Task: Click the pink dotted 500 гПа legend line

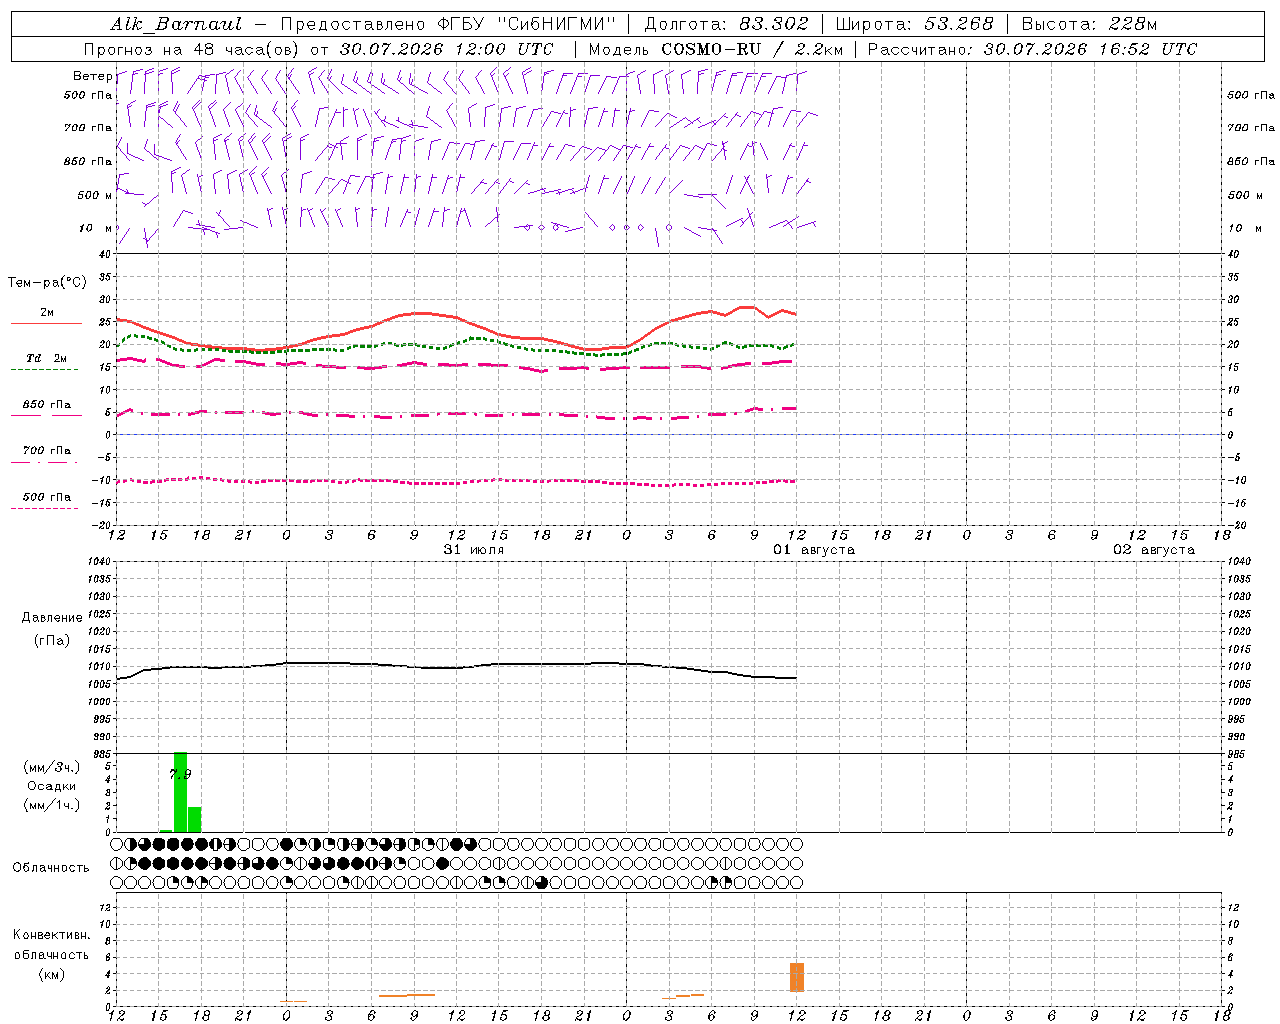Action: point(44,508)
